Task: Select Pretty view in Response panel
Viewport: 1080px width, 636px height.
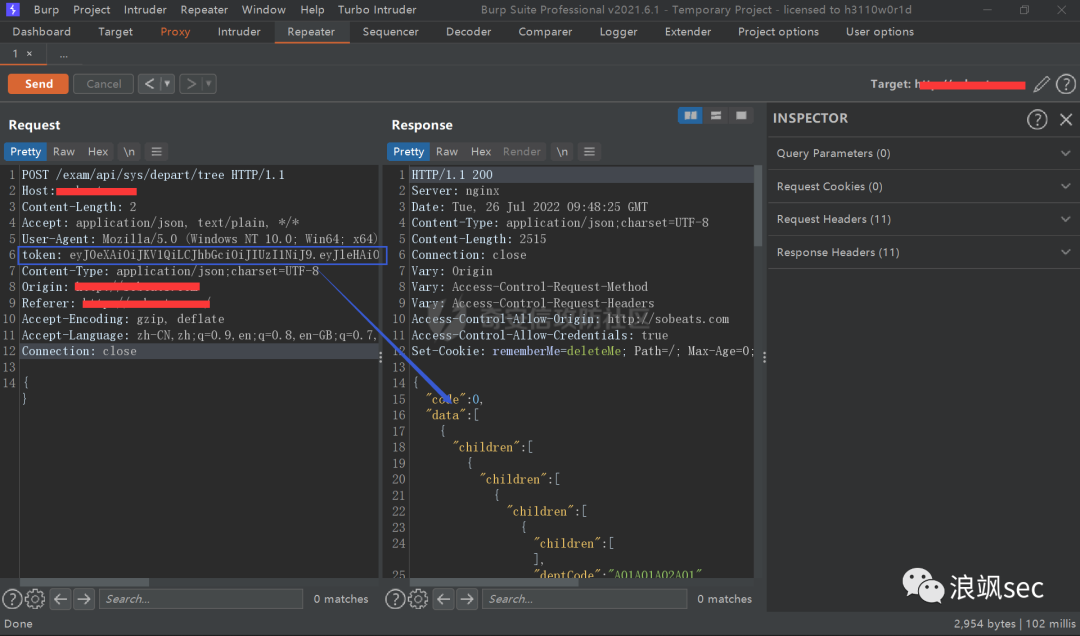Action: point(408,152)
